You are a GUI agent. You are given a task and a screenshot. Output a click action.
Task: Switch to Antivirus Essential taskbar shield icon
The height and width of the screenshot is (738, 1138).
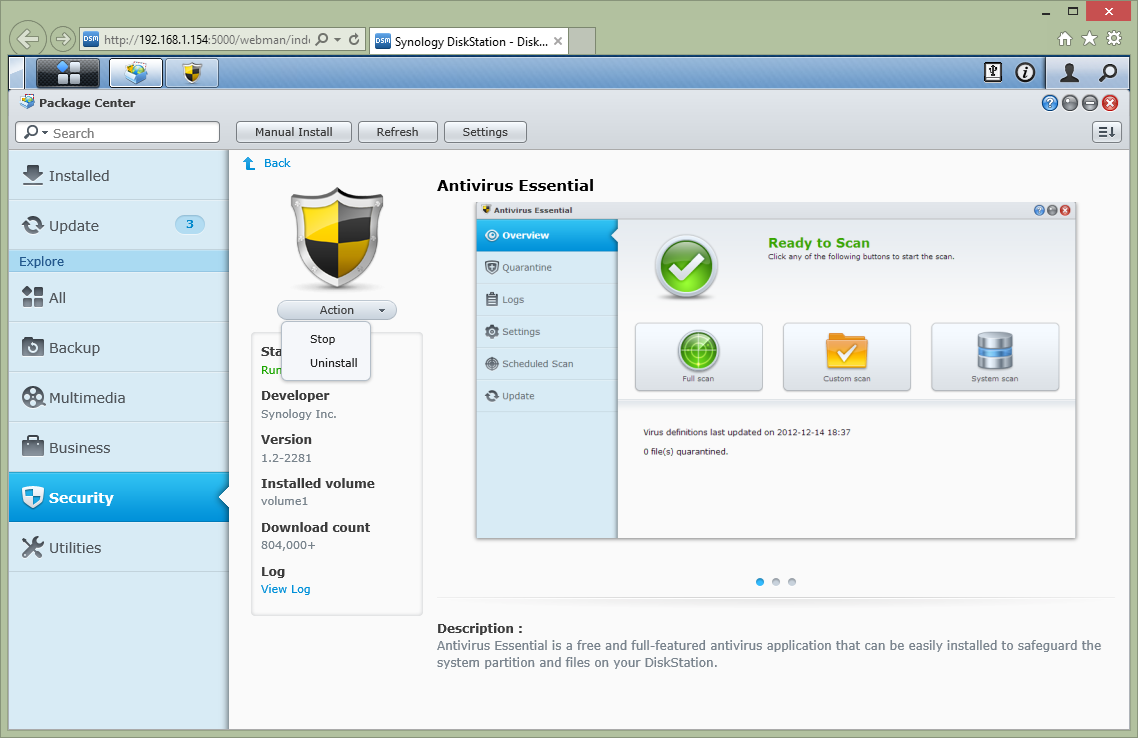tap(192, 73)
